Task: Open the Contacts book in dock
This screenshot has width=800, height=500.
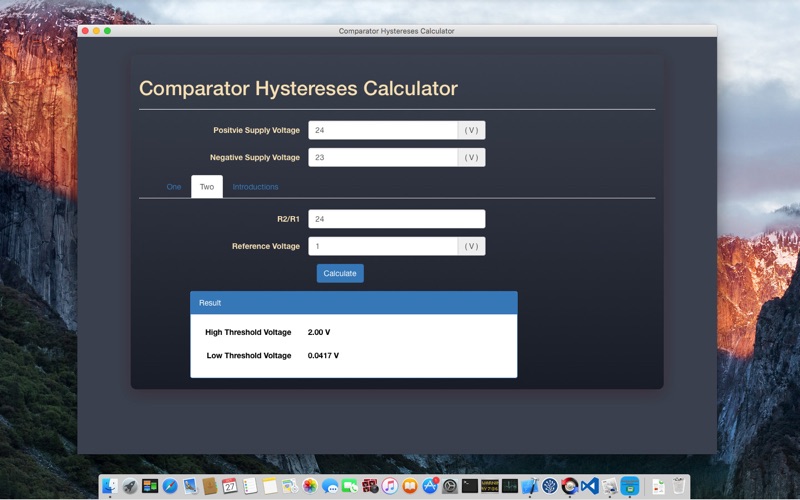Action: click(210, 486)
